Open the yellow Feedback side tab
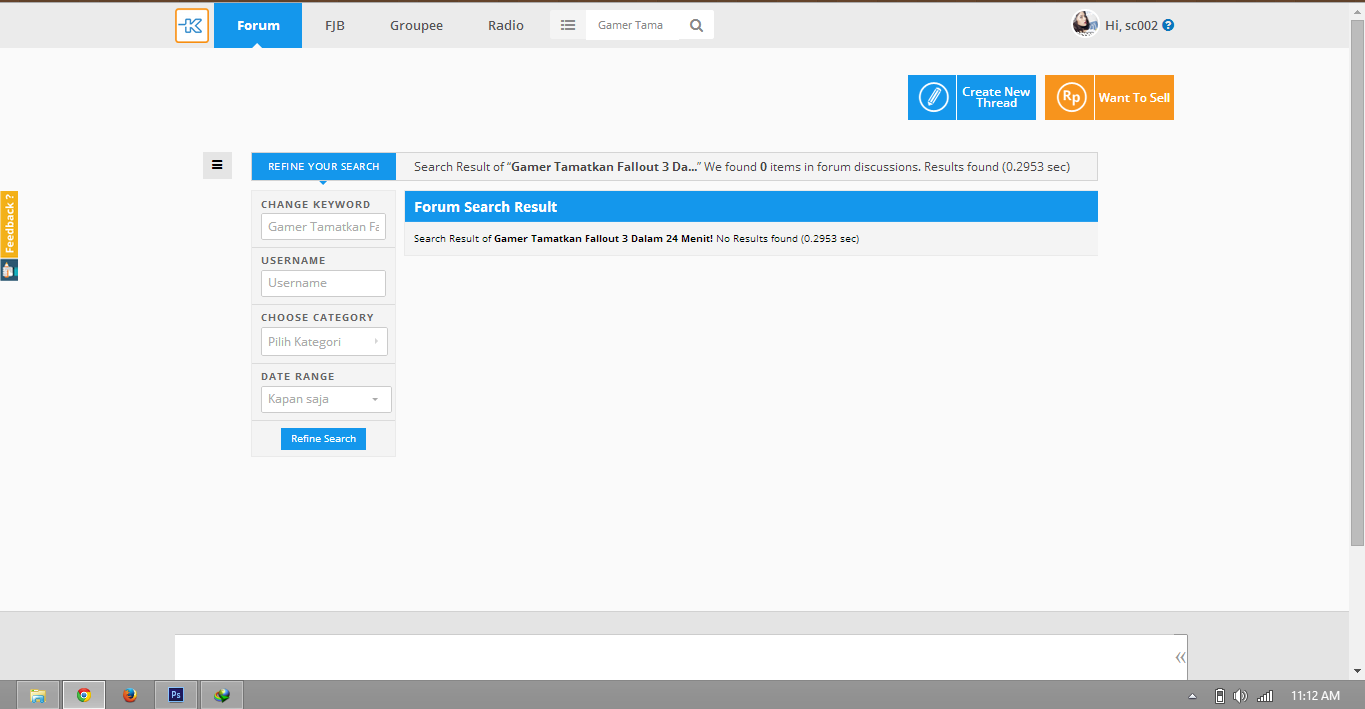This screenshot has width=1365, height=709. pyautogui.click(x=9, y=225)
